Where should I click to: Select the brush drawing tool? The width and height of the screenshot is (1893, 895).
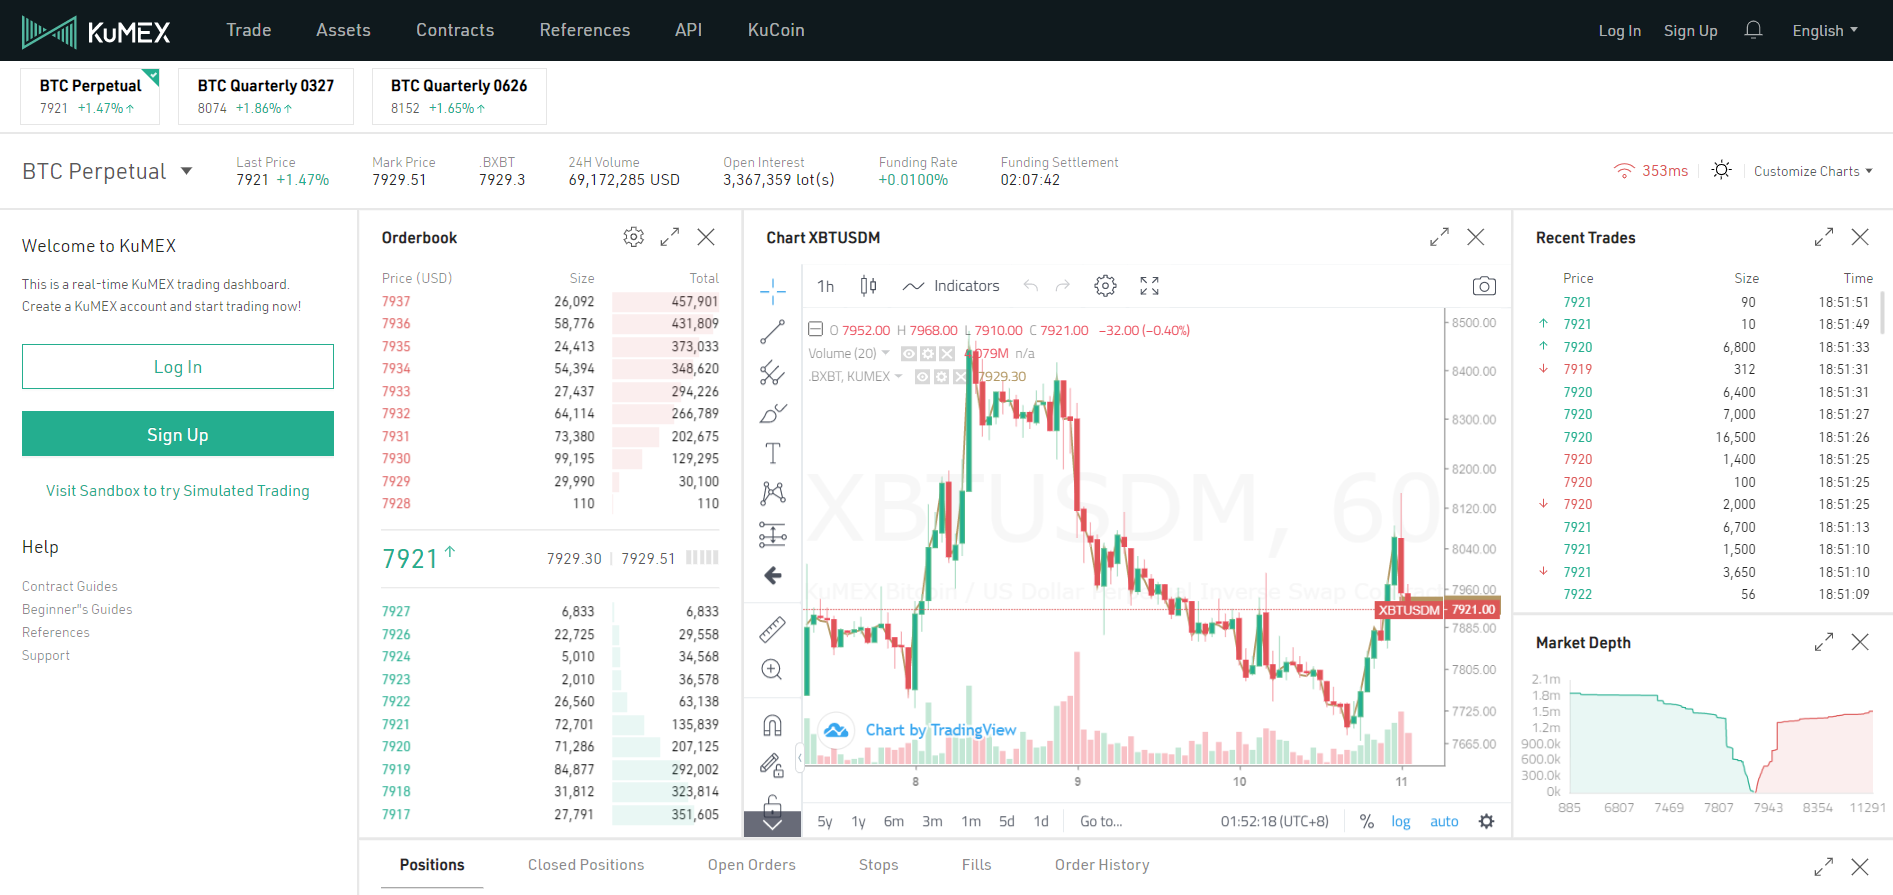(x=772, y=413)
